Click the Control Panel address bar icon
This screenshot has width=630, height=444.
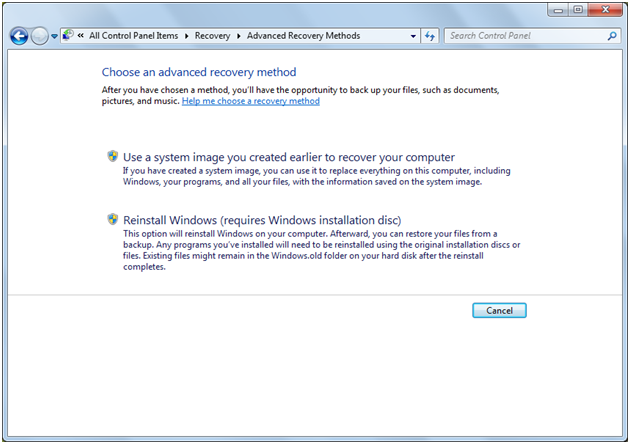(68, 35)
